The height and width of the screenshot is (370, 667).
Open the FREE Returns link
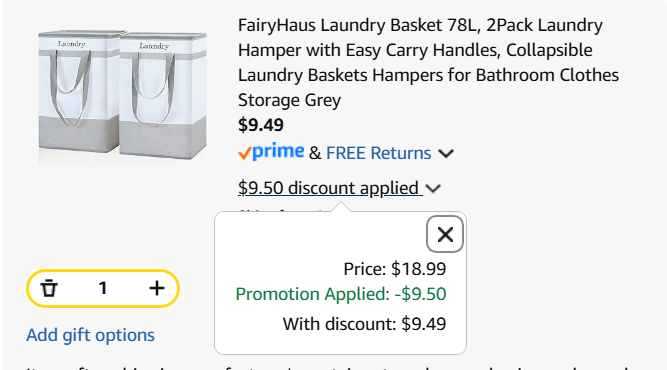click(x=379, y=153)
